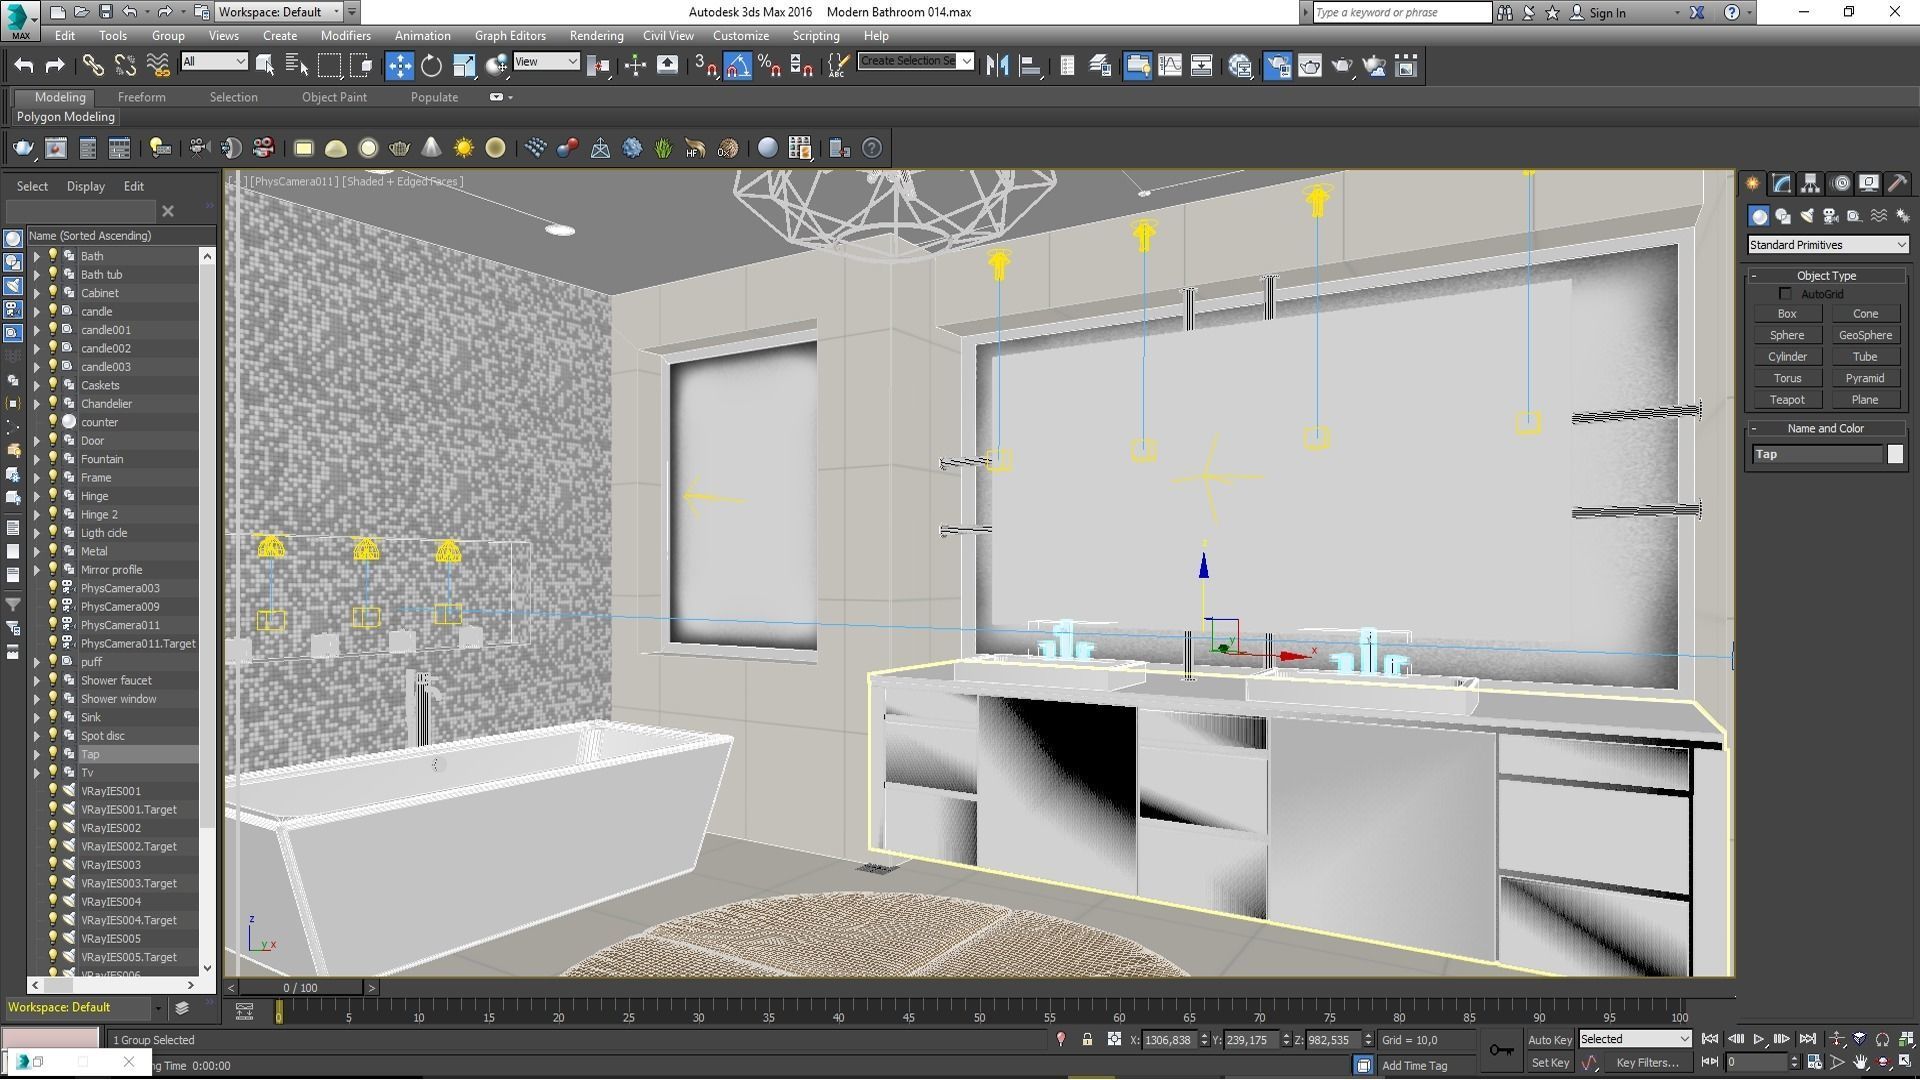The width and height of the screenshot is (1920, 1080).
Task: Click the Pyramid button
Action: [x=1865, y=378]
